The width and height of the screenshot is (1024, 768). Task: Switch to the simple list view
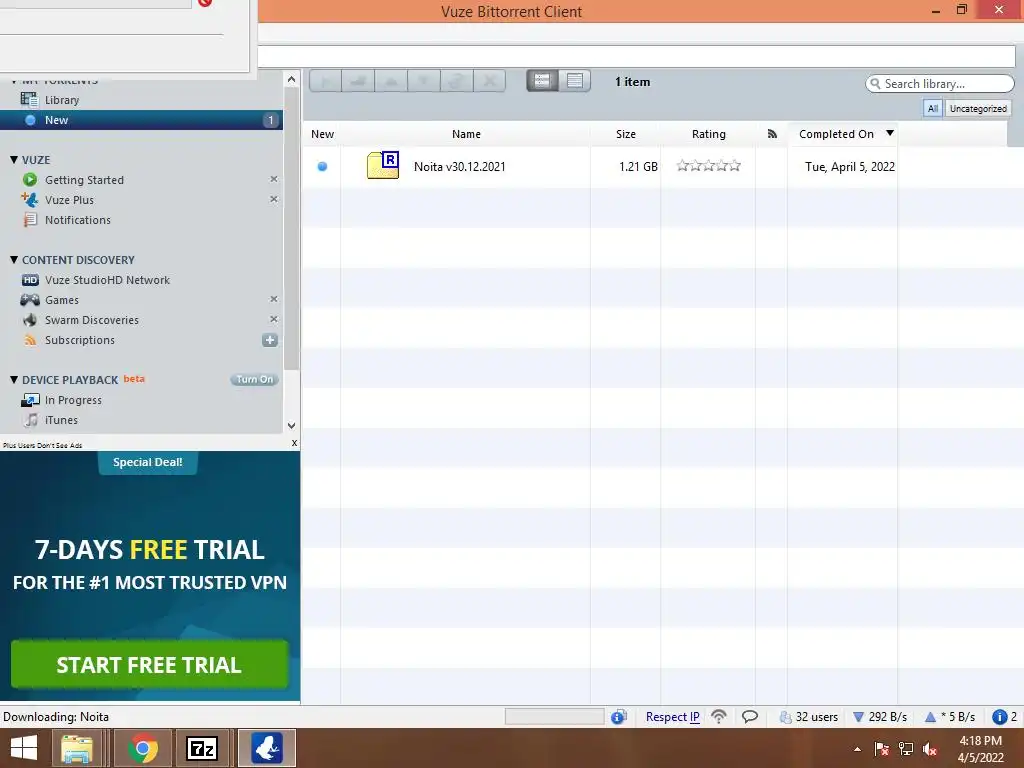coord(575,81)
